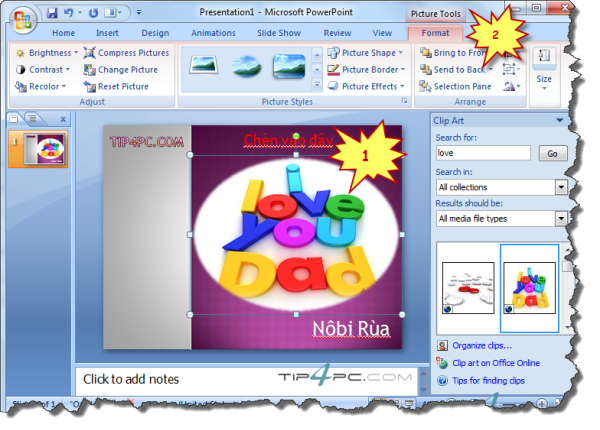Click the Search for field containing 'love'

point(483,153)
